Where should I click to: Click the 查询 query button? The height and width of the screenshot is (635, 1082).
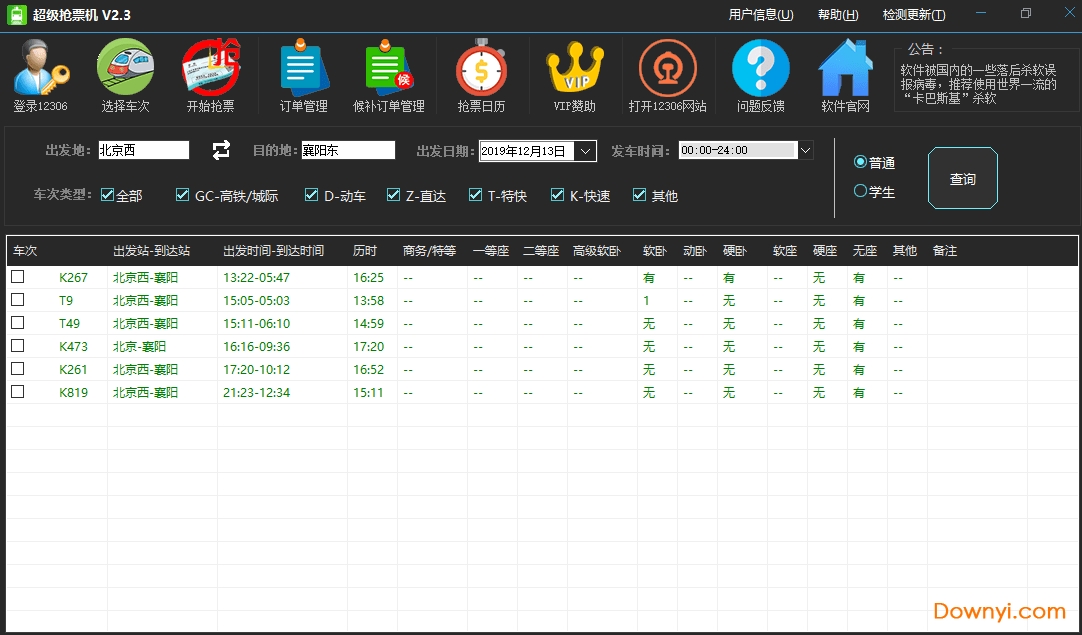coord(962,178)
